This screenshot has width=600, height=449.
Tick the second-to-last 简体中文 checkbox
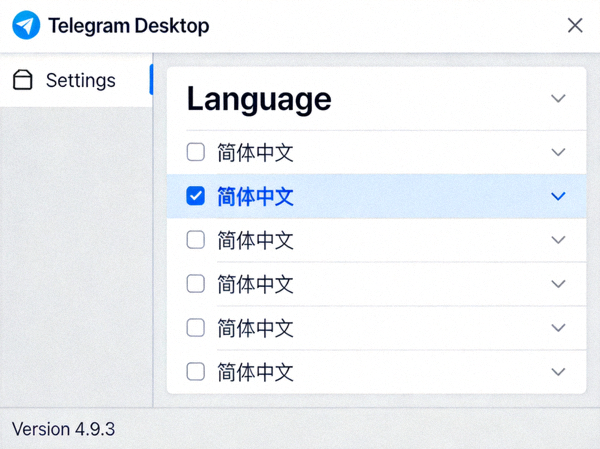196,328
